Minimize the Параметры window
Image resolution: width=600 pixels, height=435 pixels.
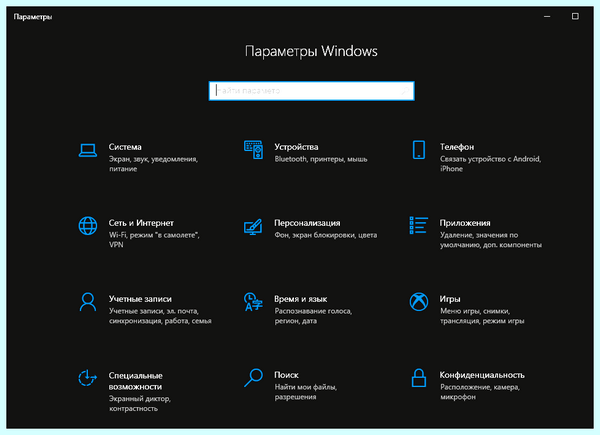tap(547, 16)
